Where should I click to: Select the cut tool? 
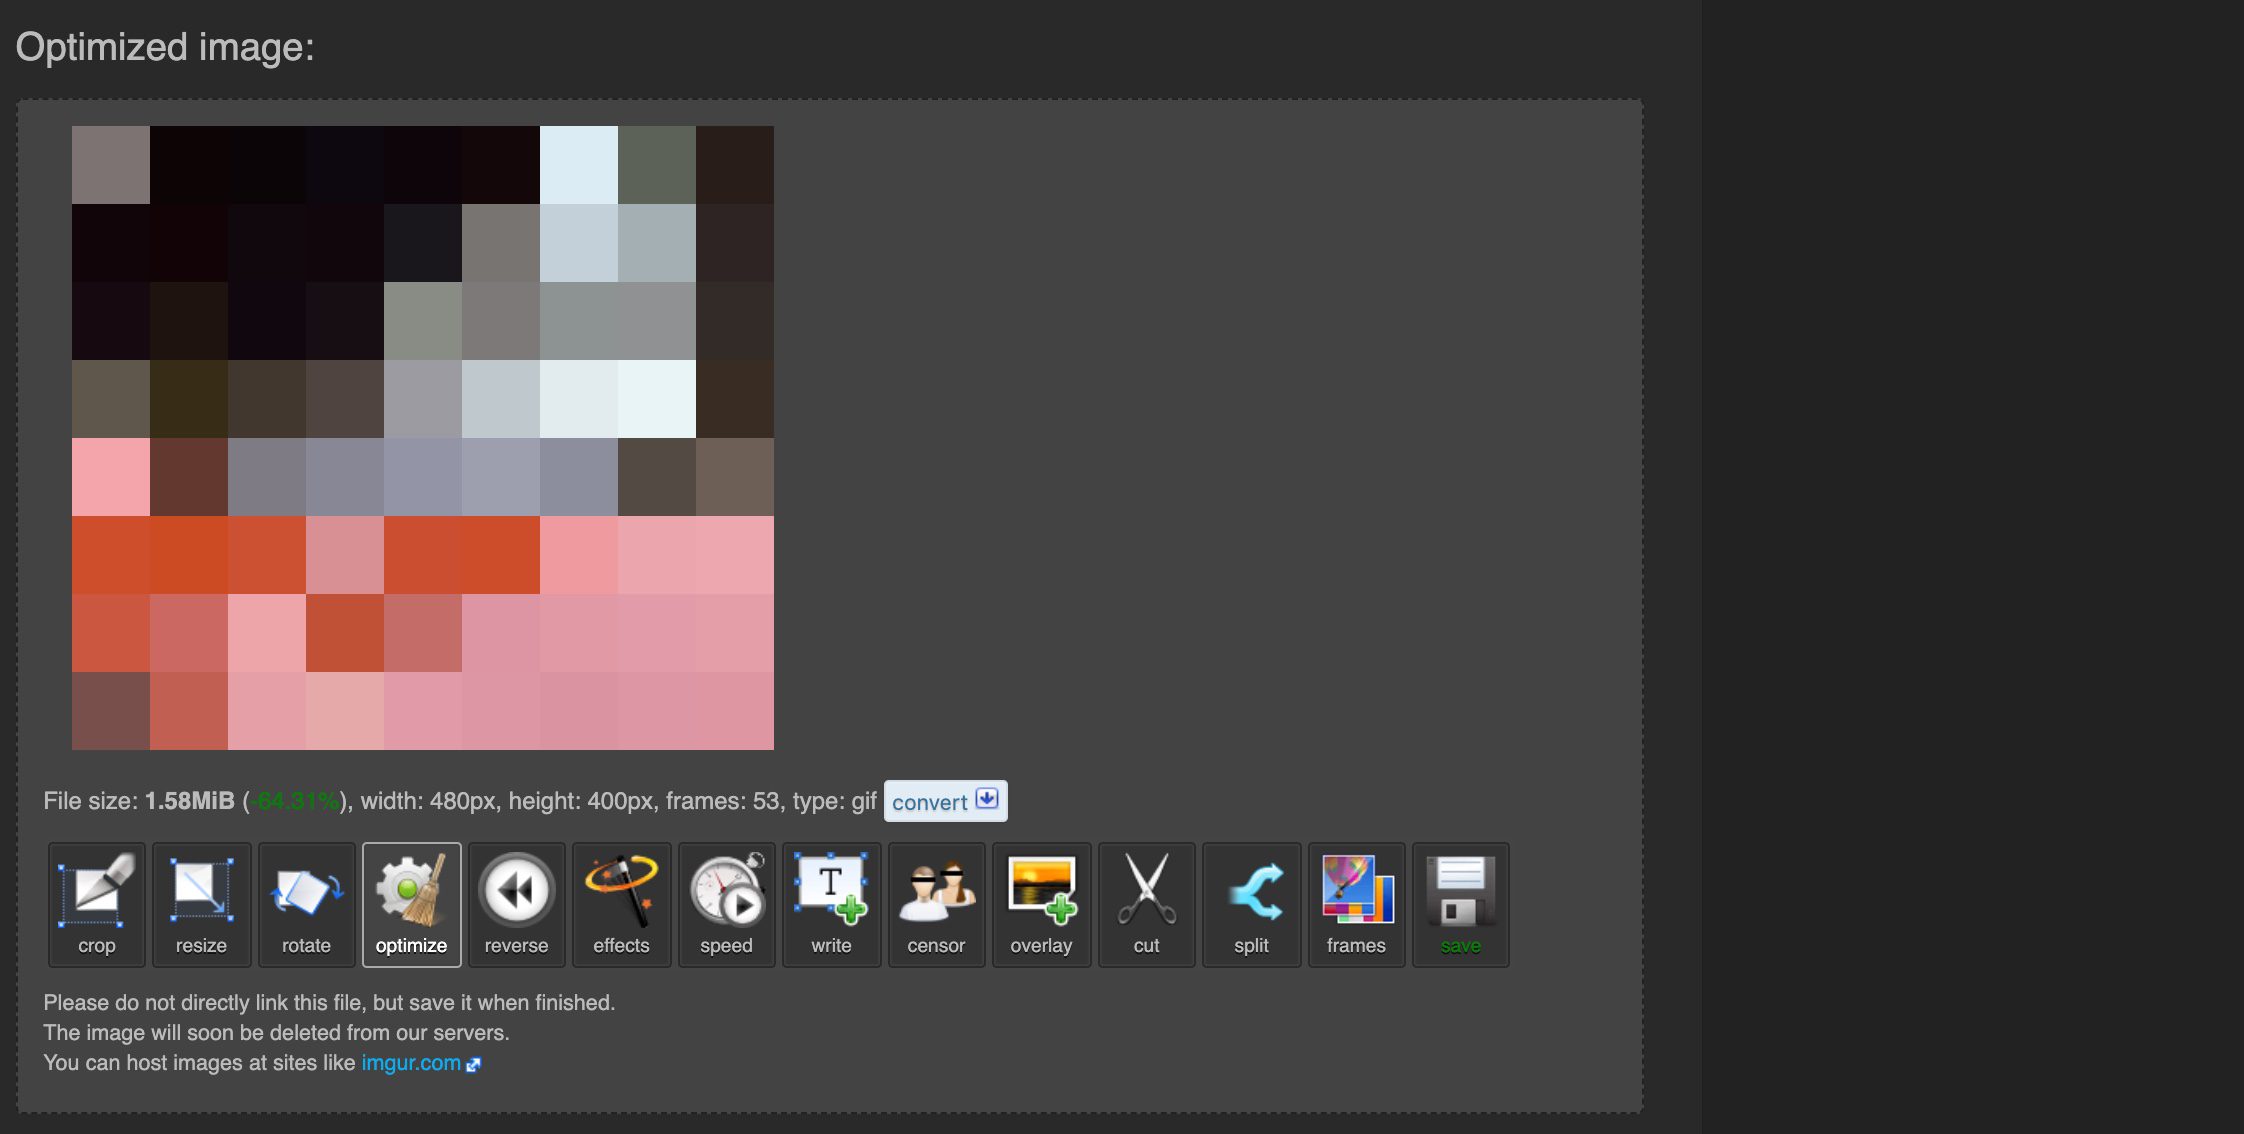point(1147,904)
